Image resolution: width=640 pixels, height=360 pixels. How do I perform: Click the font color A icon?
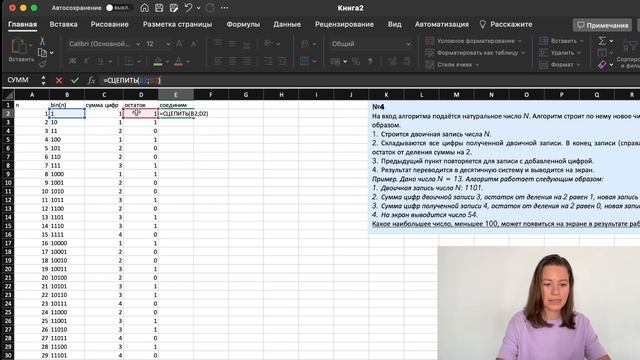click(178, 62)
